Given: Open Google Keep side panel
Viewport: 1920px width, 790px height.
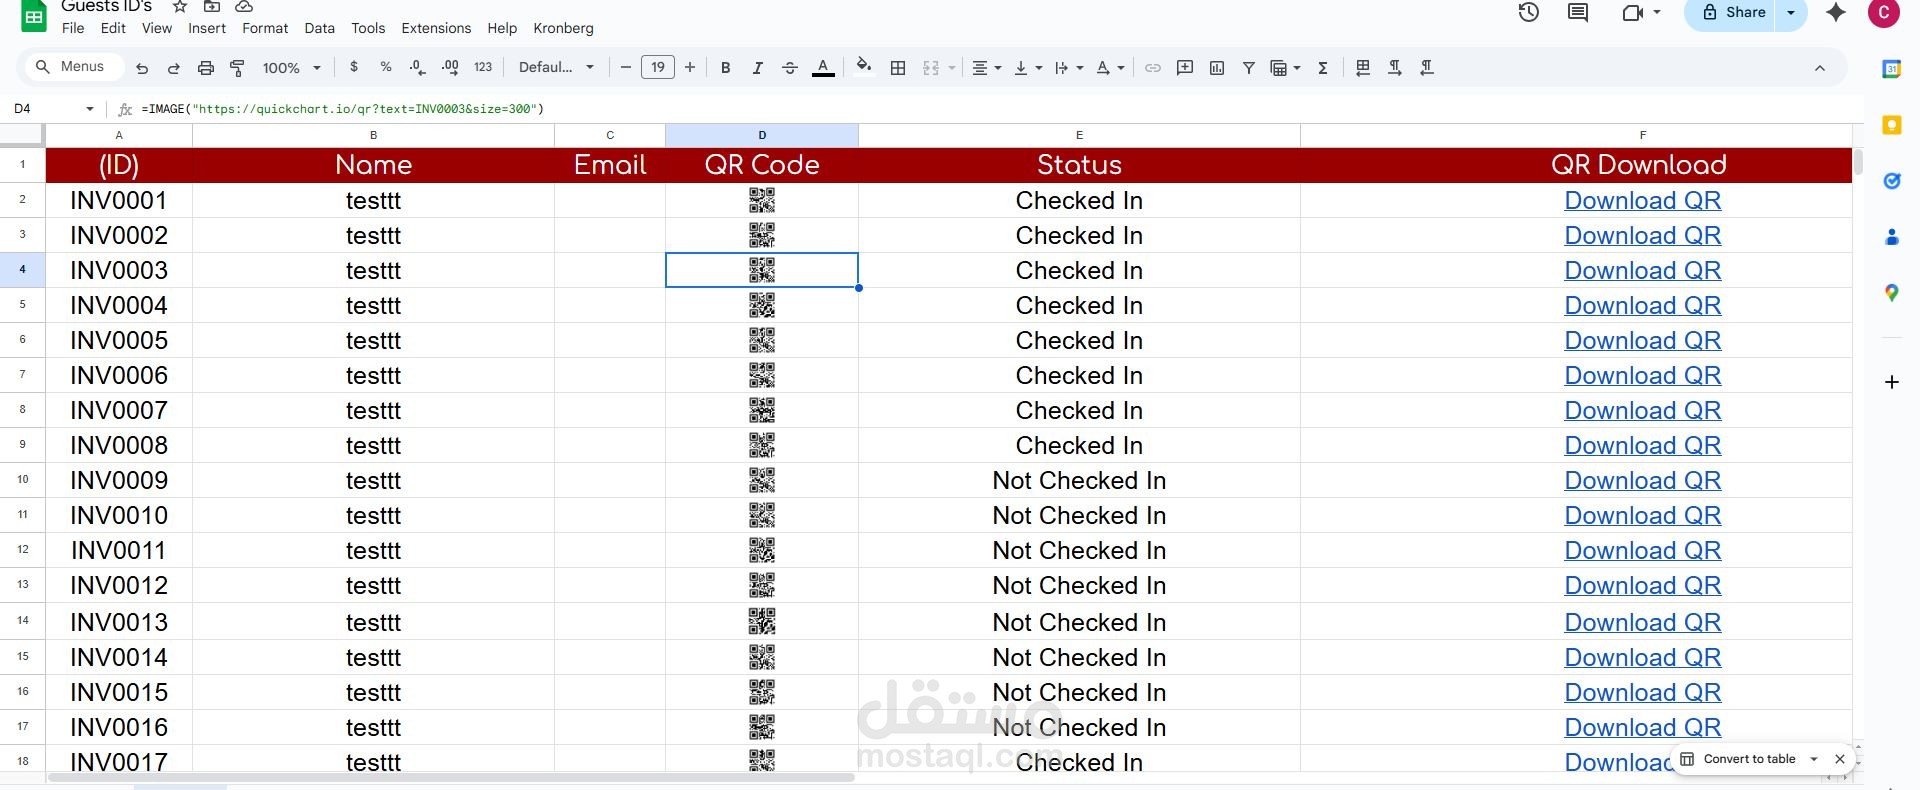Looking at the screenshot, I should (x=1891, y=125).
